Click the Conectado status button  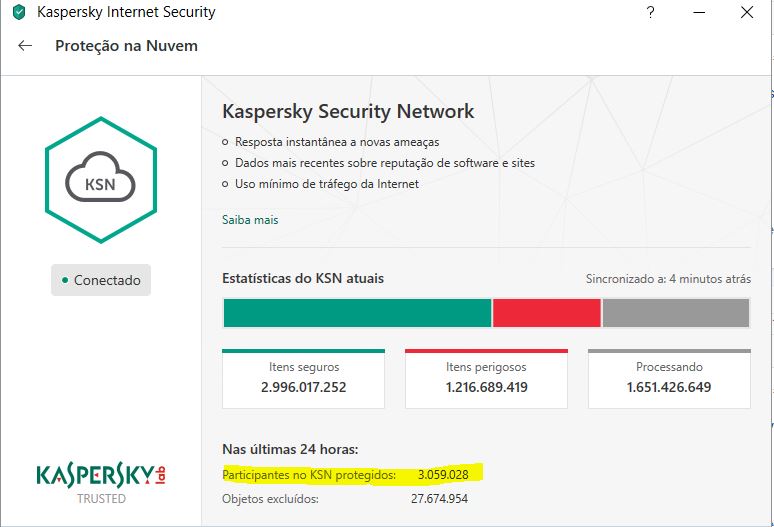[101, 280]
